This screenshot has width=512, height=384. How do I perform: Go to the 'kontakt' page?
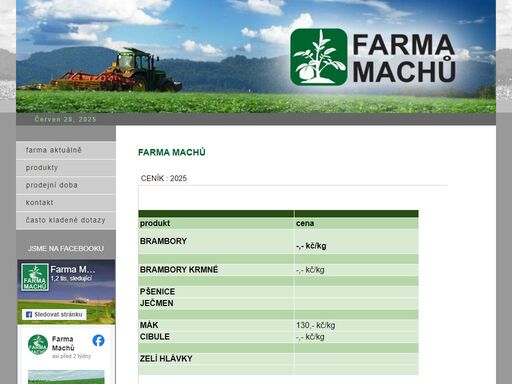pyautogui.click(x=66, y=203)
